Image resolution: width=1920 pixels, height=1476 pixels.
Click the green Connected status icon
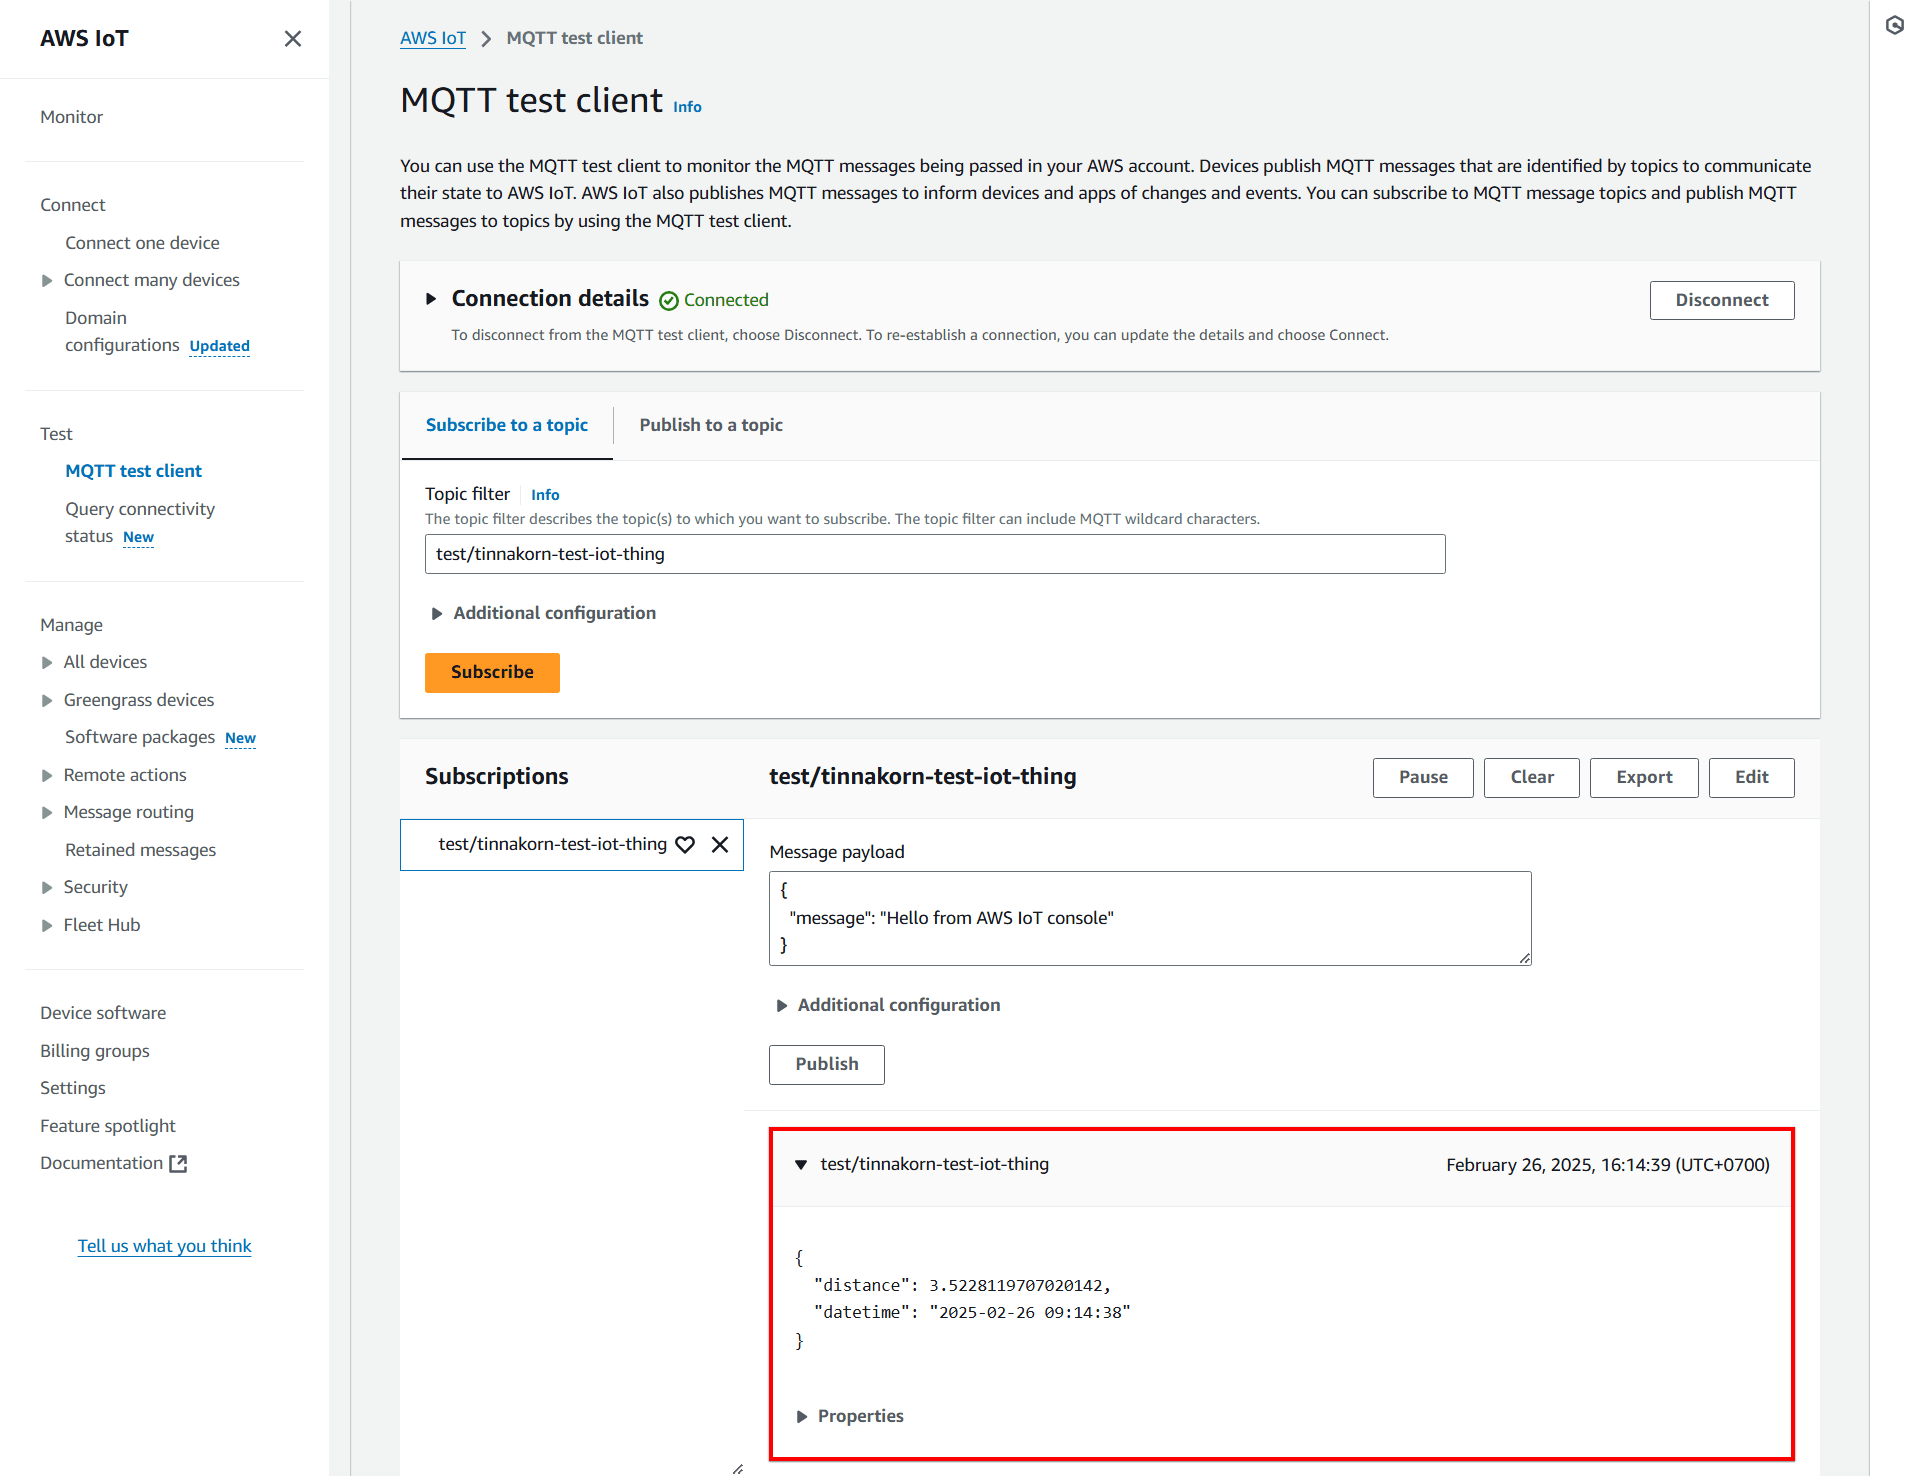669,301
